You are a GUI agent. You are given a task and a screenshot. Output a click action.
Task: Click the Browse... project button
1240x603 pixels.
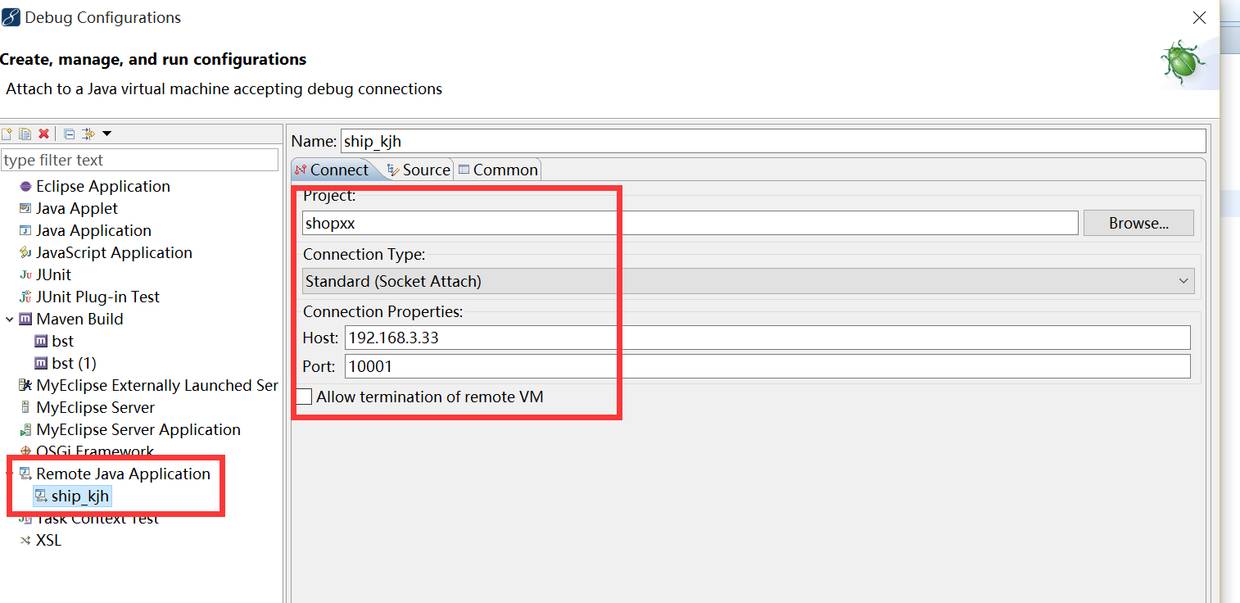[1138, 223]
